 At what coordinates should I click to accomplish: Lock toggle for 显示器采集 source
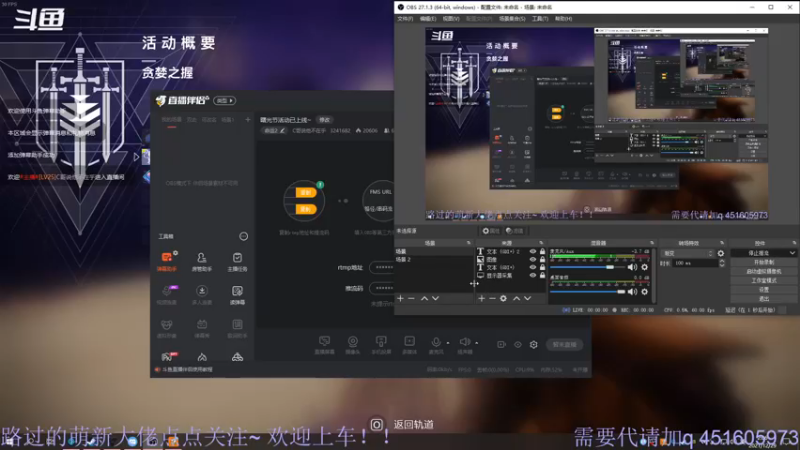(x=542, y=275)
